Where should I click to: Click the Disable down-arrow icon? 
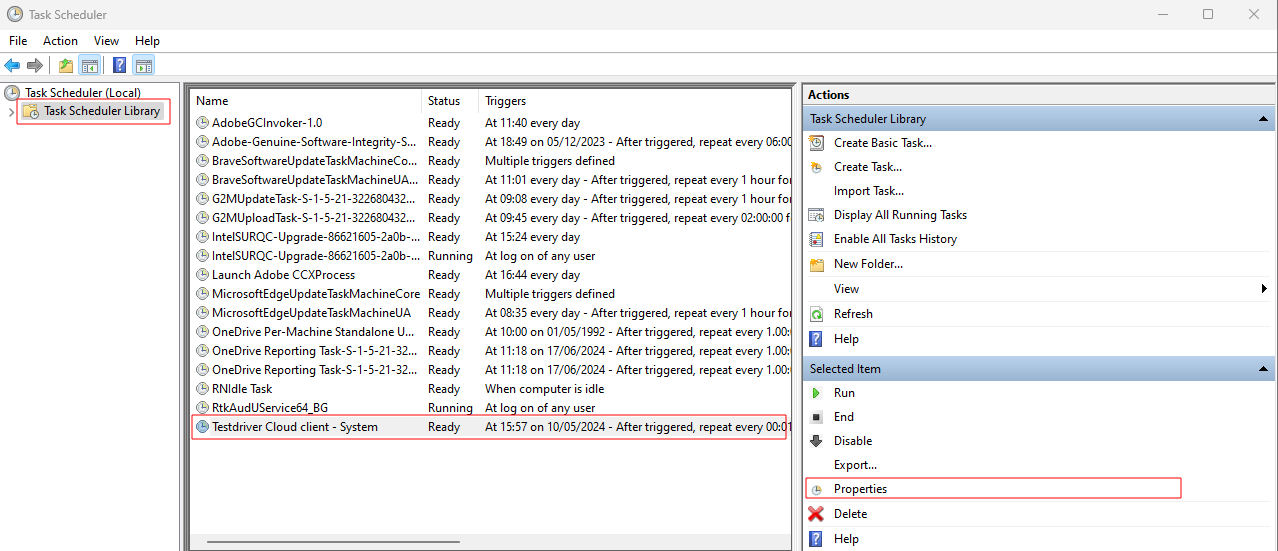pos(817,441)
